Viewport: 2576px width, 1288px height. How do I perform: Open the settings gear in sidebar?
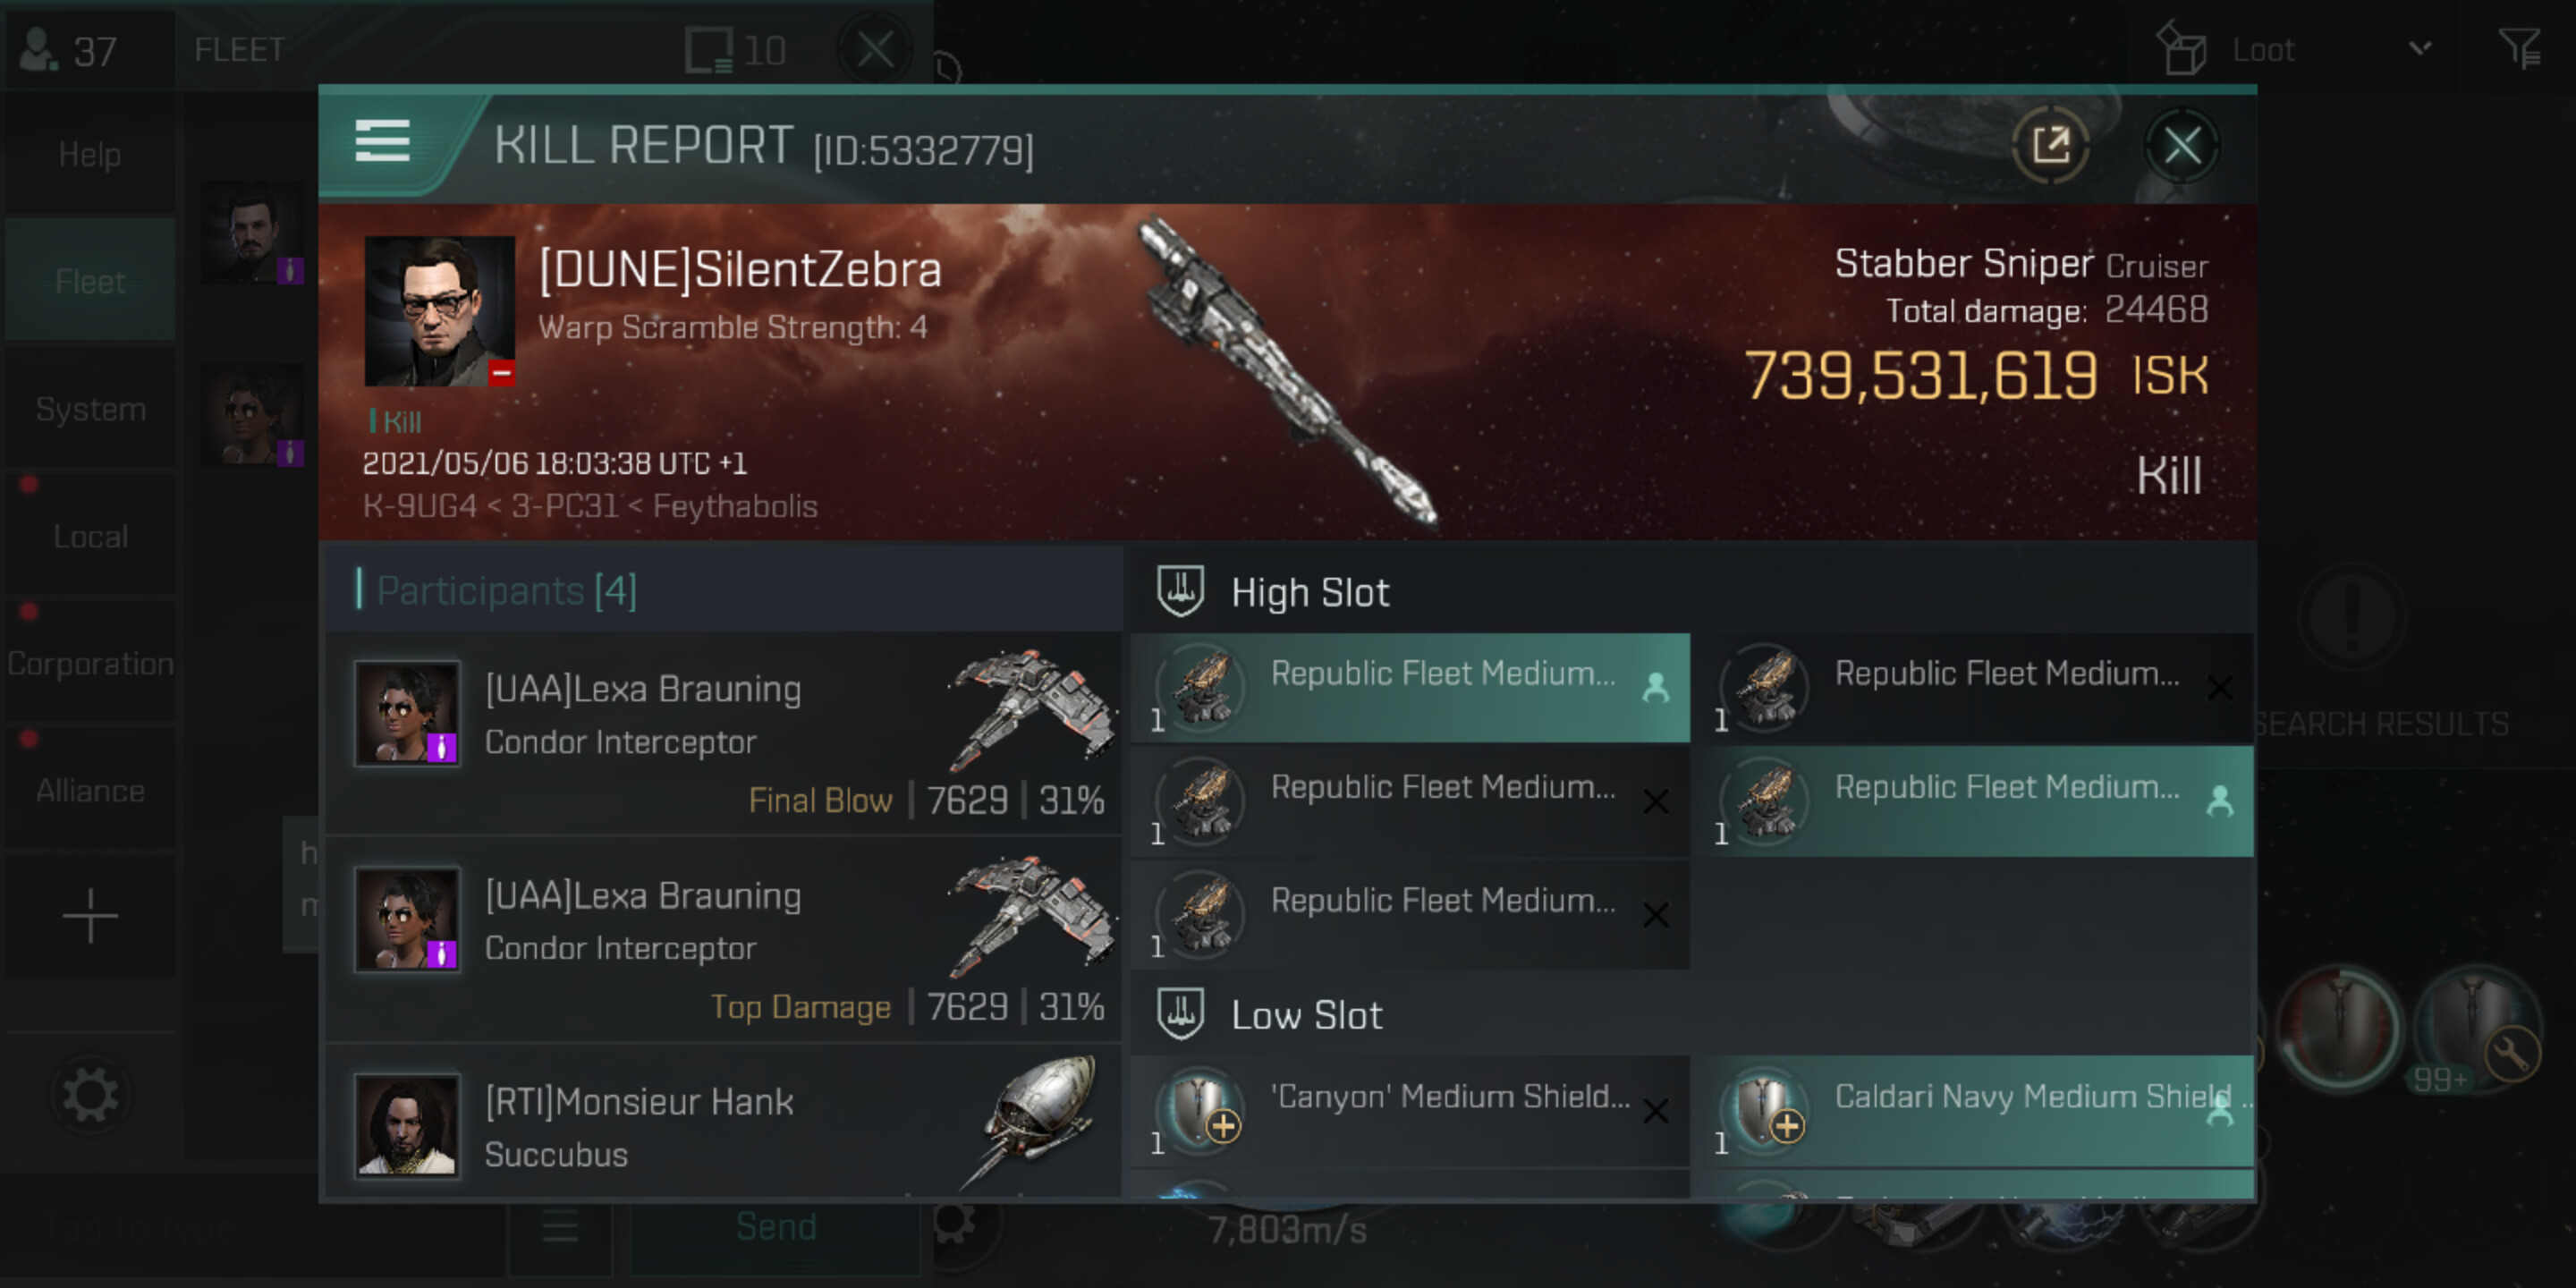tap(90, 1095)
